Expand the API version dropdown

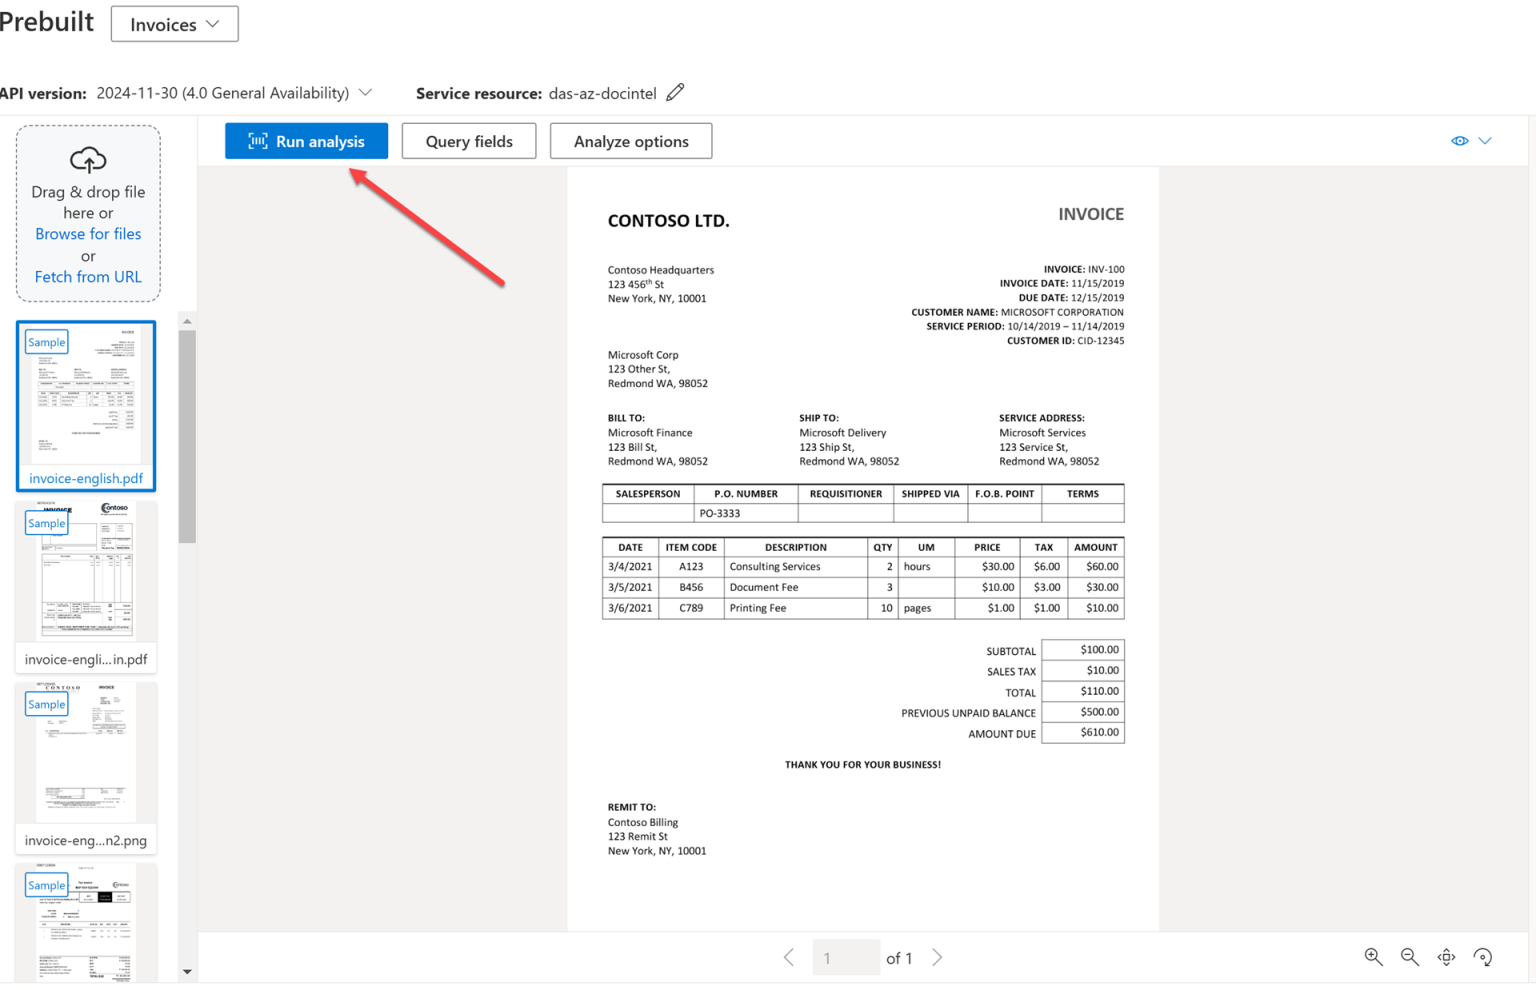[x=366, y=92]
